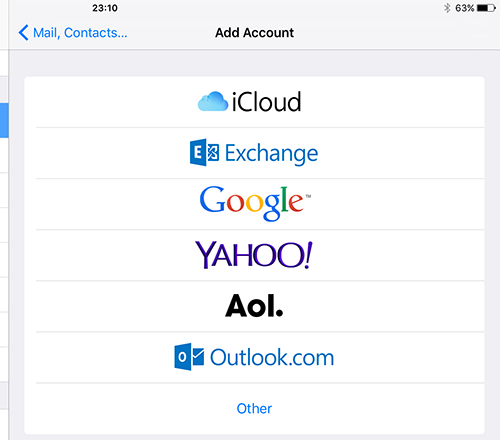500x440 pixels.
Task: Tap the 23:10 clock in status bar
Action: coord(105,8)
